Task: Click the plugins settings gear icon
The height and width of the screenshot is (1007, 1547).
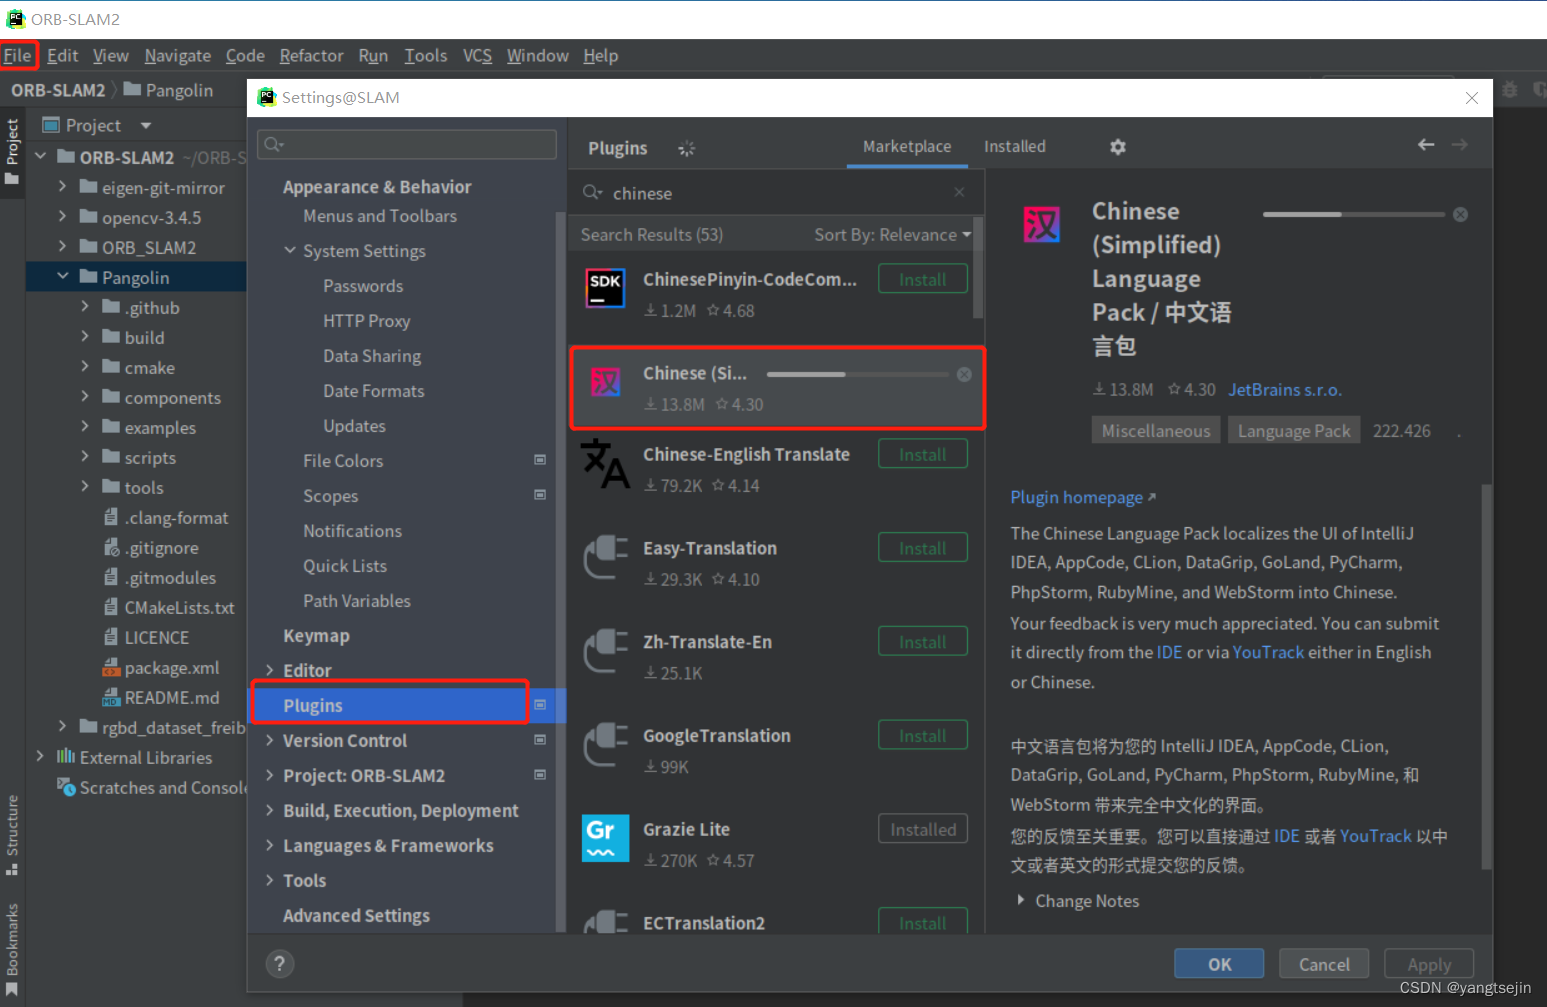Action: click(1118, 147)
